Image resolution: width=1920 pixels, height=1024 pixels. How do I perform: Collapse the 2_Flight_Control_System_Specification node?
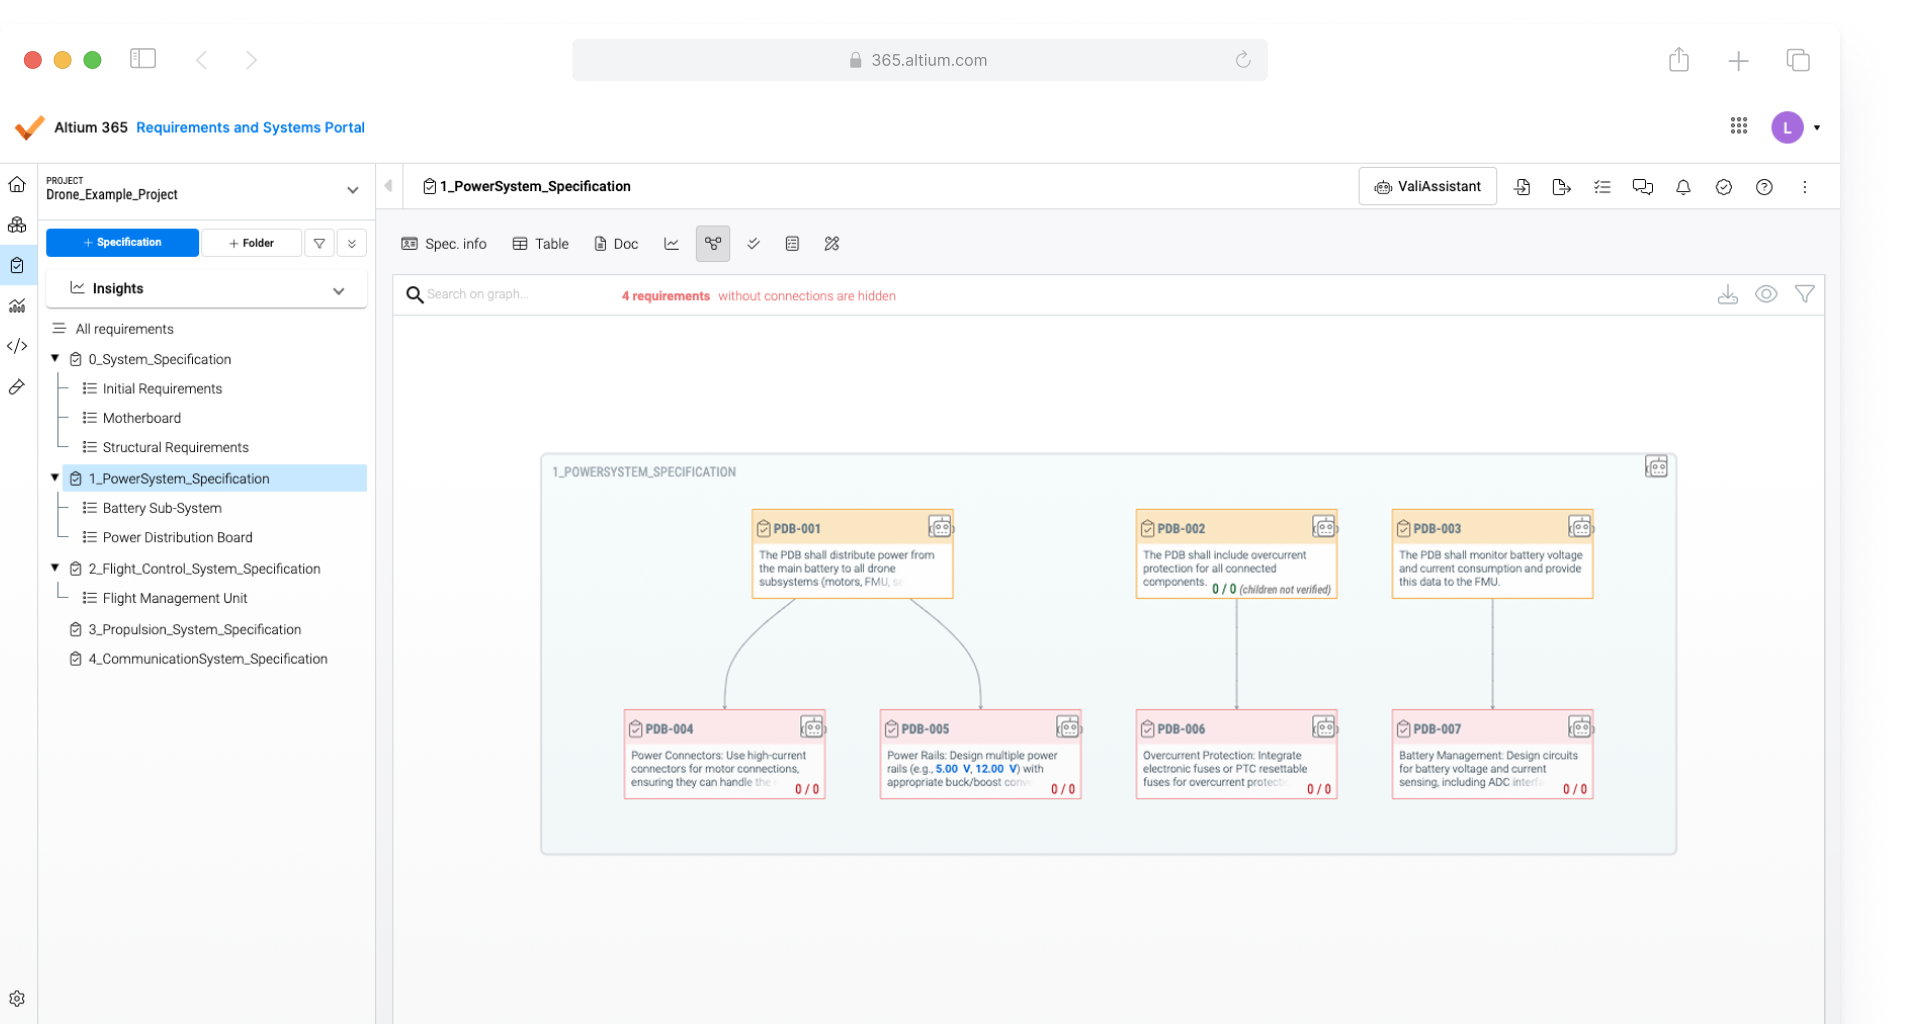(55, 568)
